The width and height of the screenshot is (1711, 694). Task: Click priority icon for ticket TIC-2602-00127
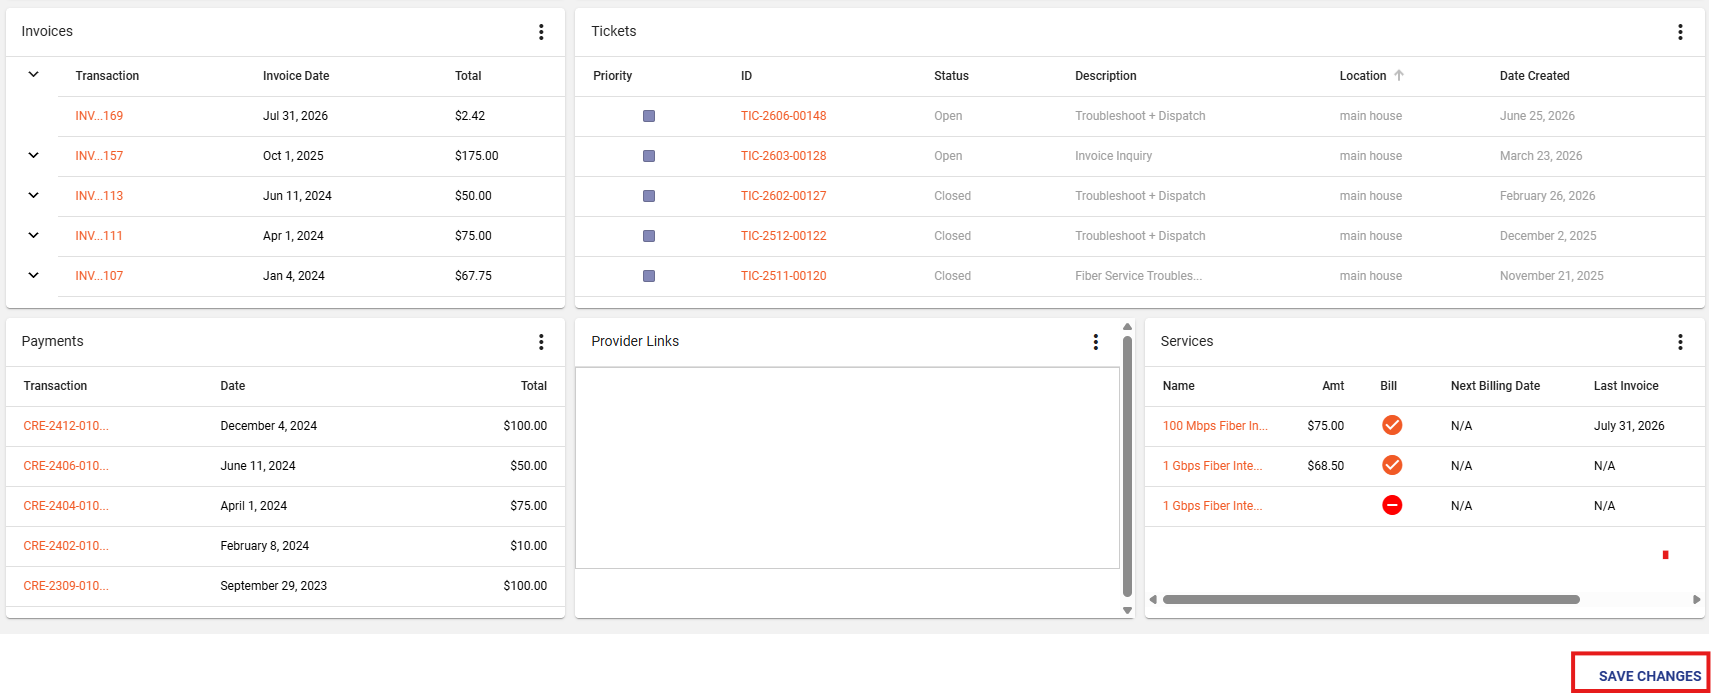(649, 196)
